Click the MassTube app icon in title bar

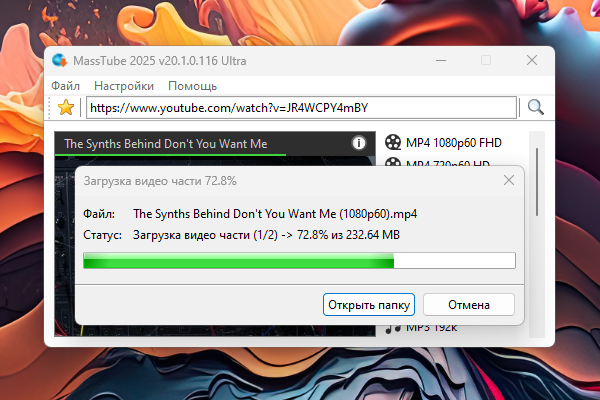pos(60,60)
